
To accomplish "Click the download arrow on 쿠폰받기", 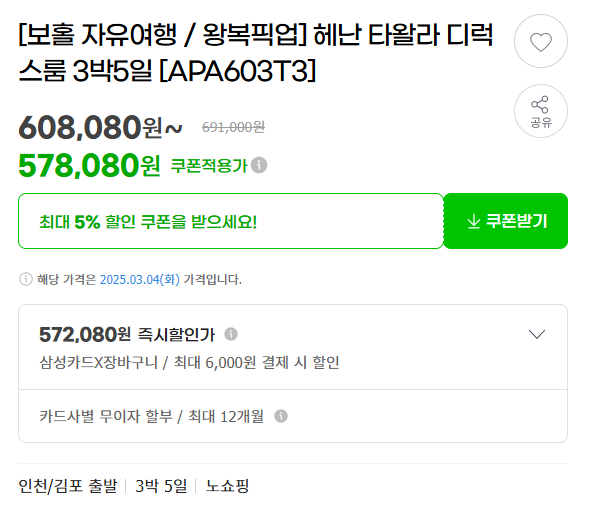I will 474,221.
